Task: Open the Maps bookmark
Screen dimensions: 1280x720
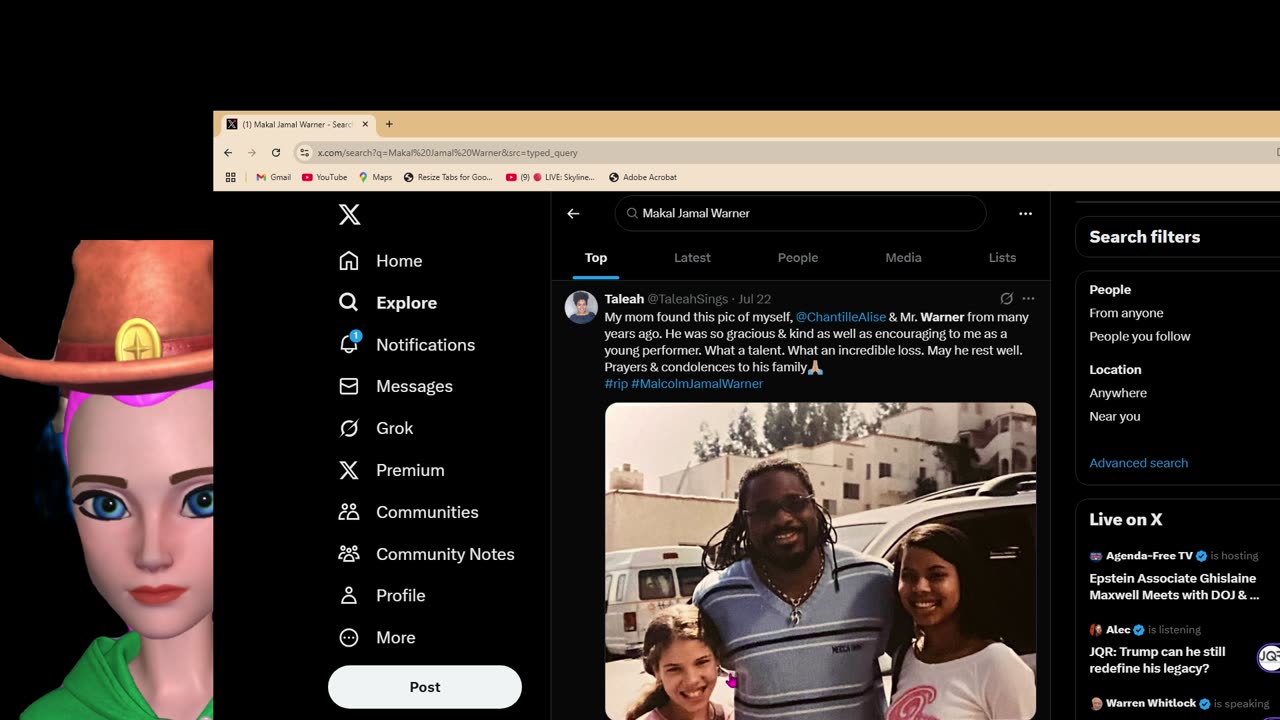Action: click(x=375, y=177)
